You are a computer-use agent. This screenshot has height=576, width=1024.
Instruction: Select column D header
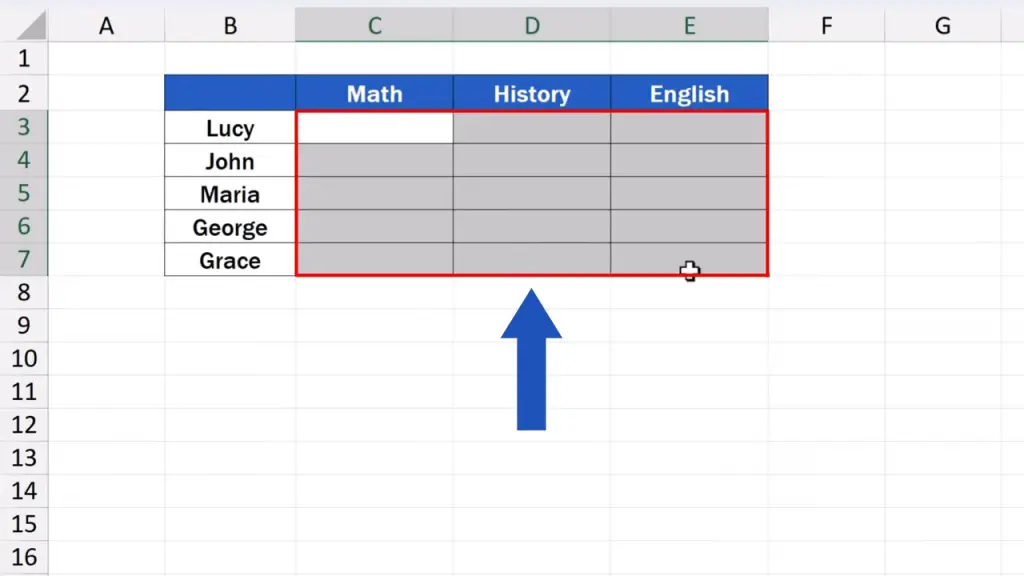(x=531, y=26)
